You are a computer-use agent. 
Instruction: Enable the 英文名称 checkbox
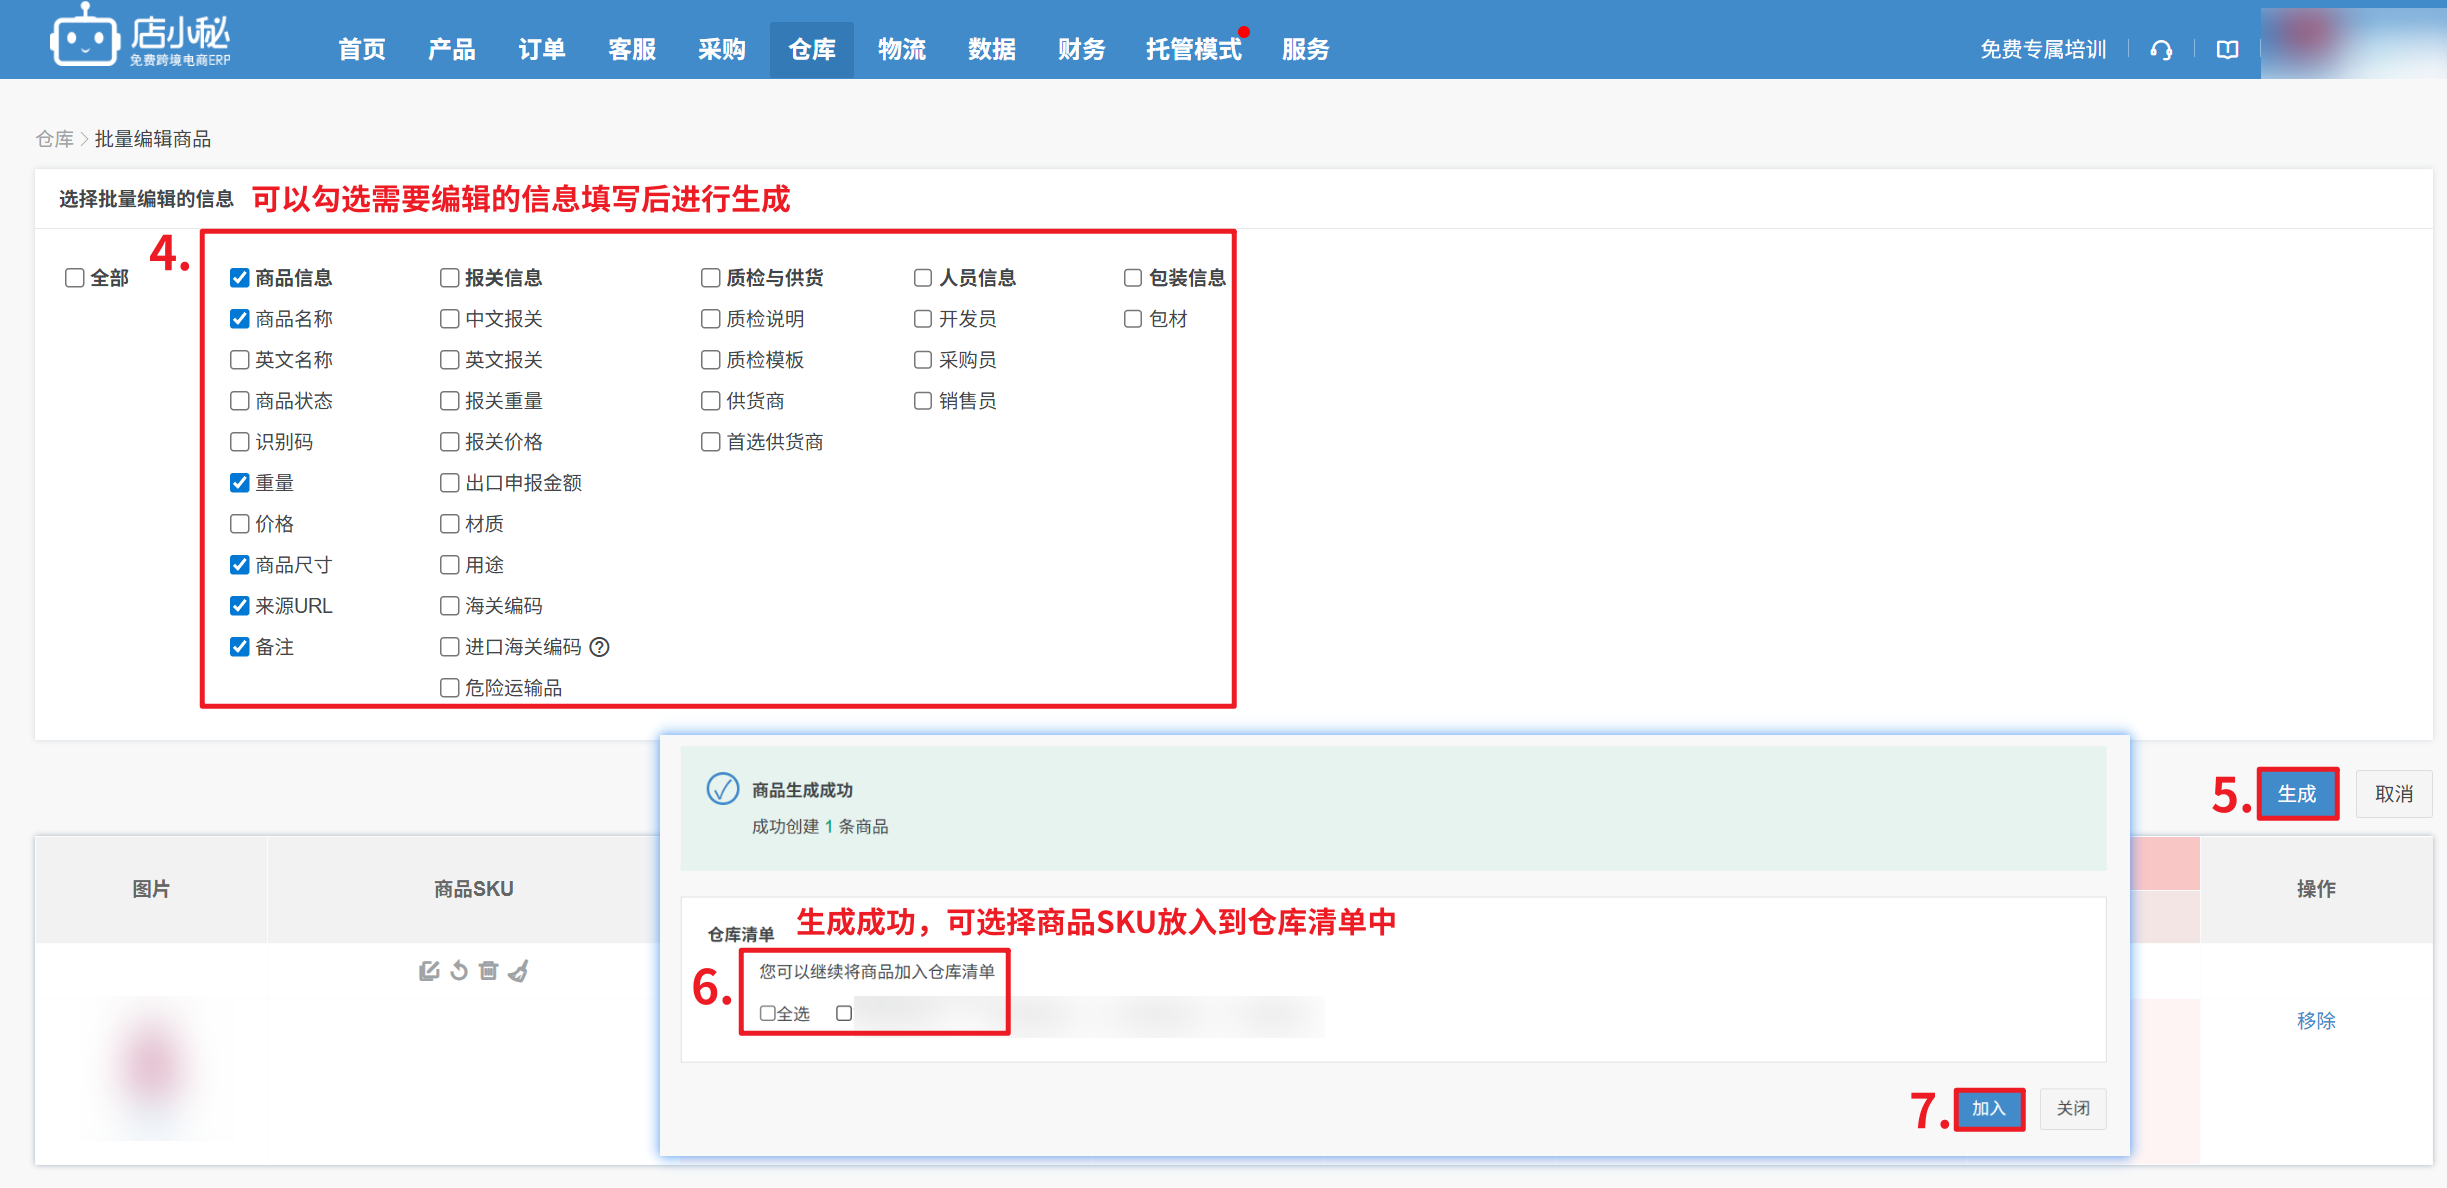point(240,360)
